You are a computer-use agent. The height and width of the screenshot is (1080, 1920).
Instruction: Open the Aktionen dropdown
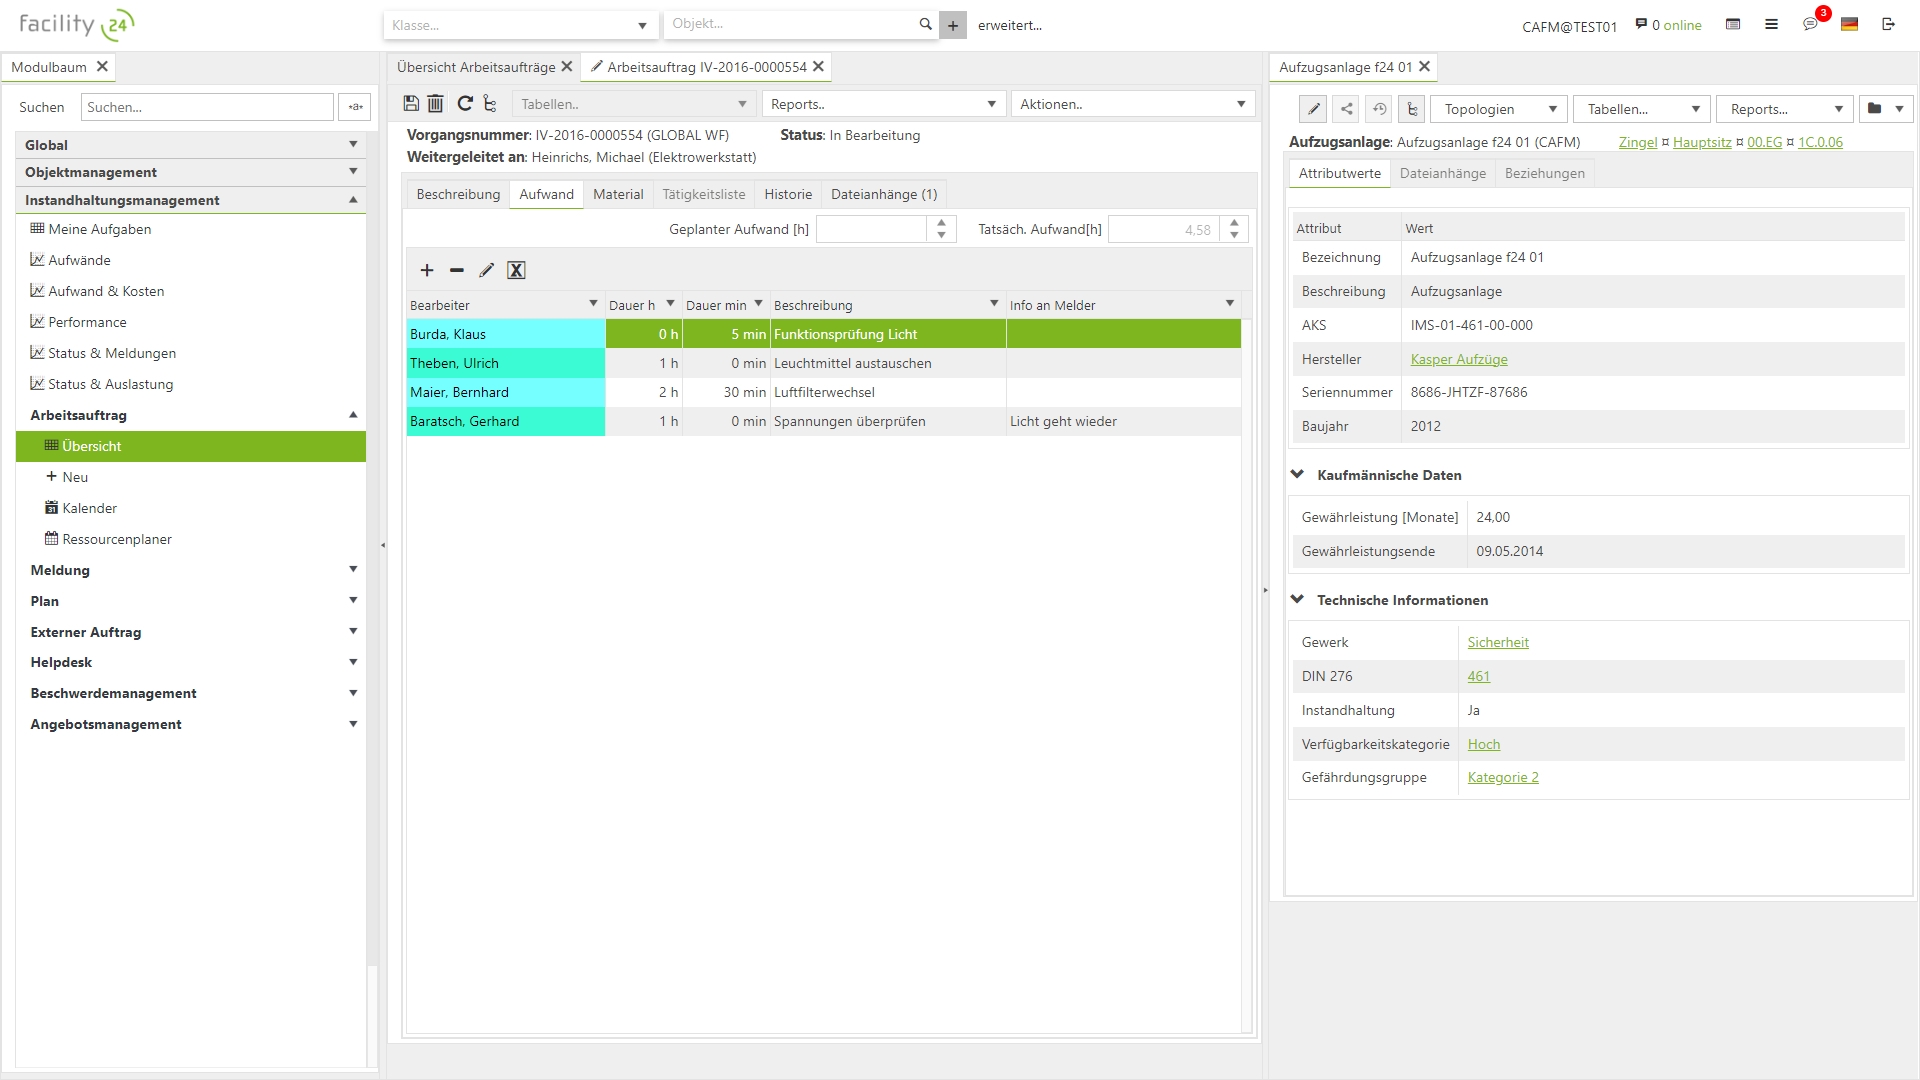[x=1132, y=104]
